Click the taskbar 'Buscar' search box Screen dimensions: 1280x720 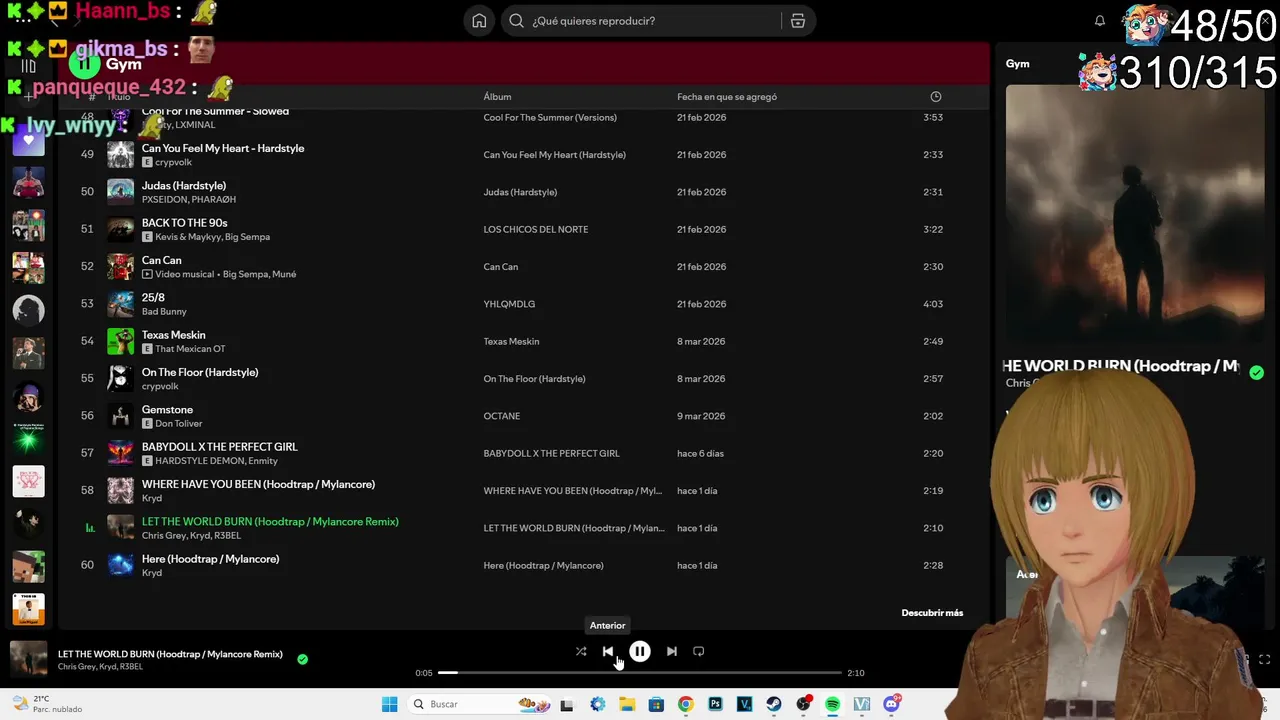480,704
